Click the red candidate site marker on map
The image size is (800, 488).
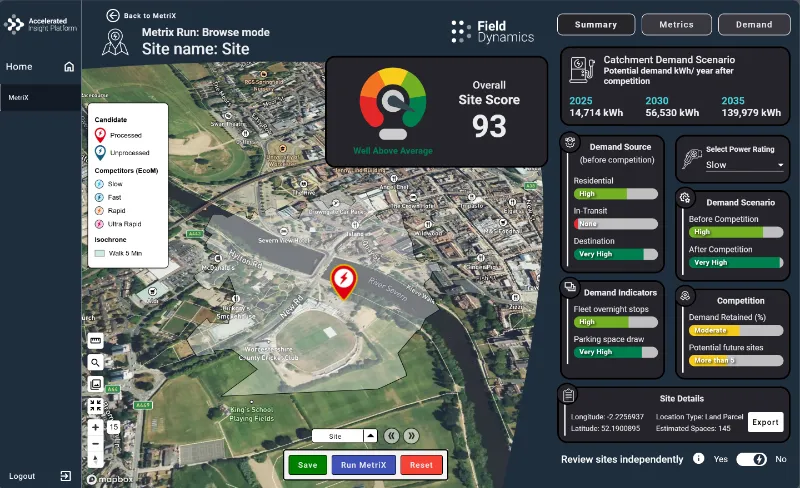(x=342, y=279)
